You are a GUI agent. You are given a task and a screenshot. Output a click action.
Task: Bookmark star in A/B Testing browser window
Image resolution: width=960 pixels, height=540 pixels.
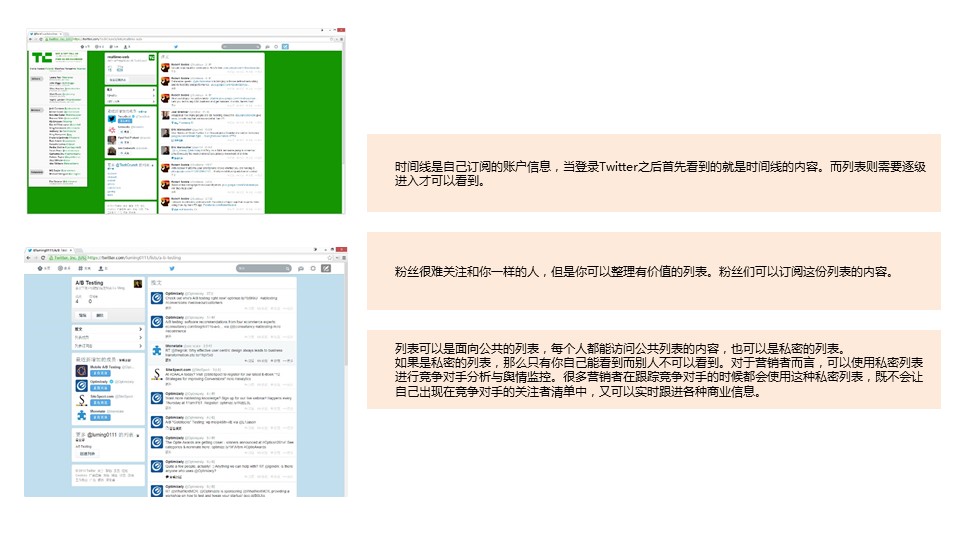(331, 258)
